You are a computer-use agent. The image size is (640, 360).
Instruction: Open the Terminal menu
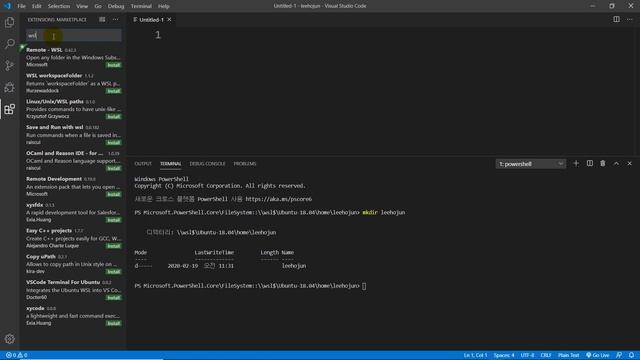pos(141,6)
